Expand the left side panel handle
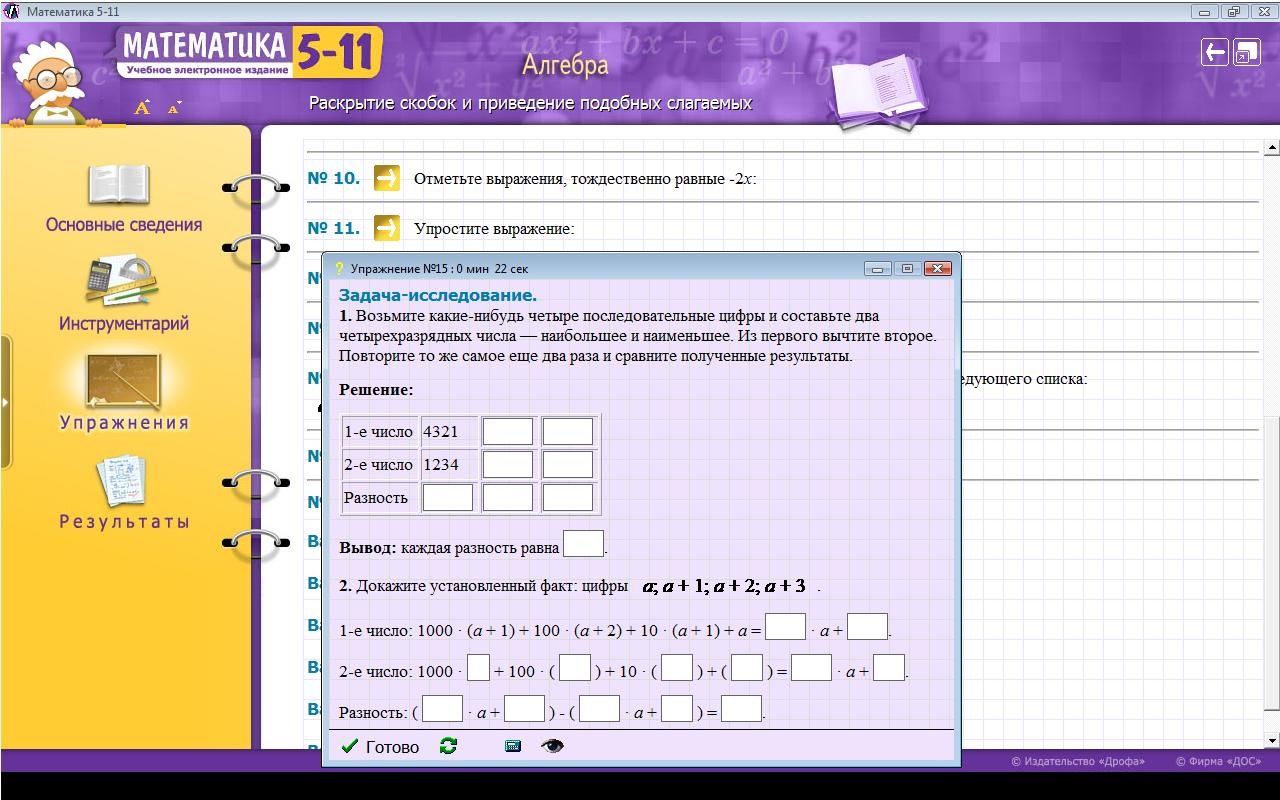 click(6, 402)
